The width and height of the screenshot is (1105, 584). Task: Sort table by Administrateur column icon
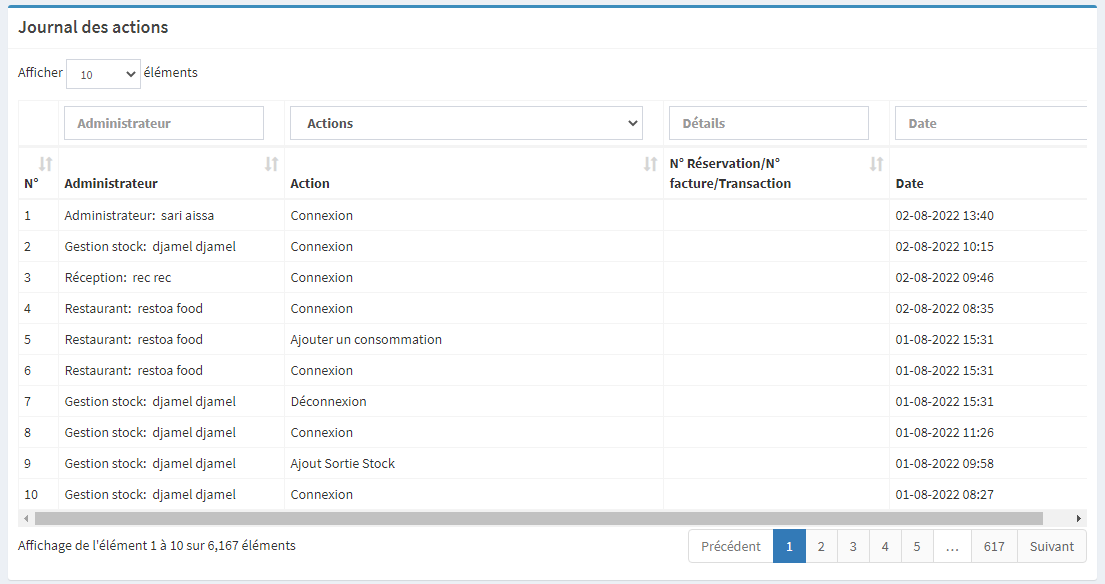pyautogui.click(x=271, y=164)
